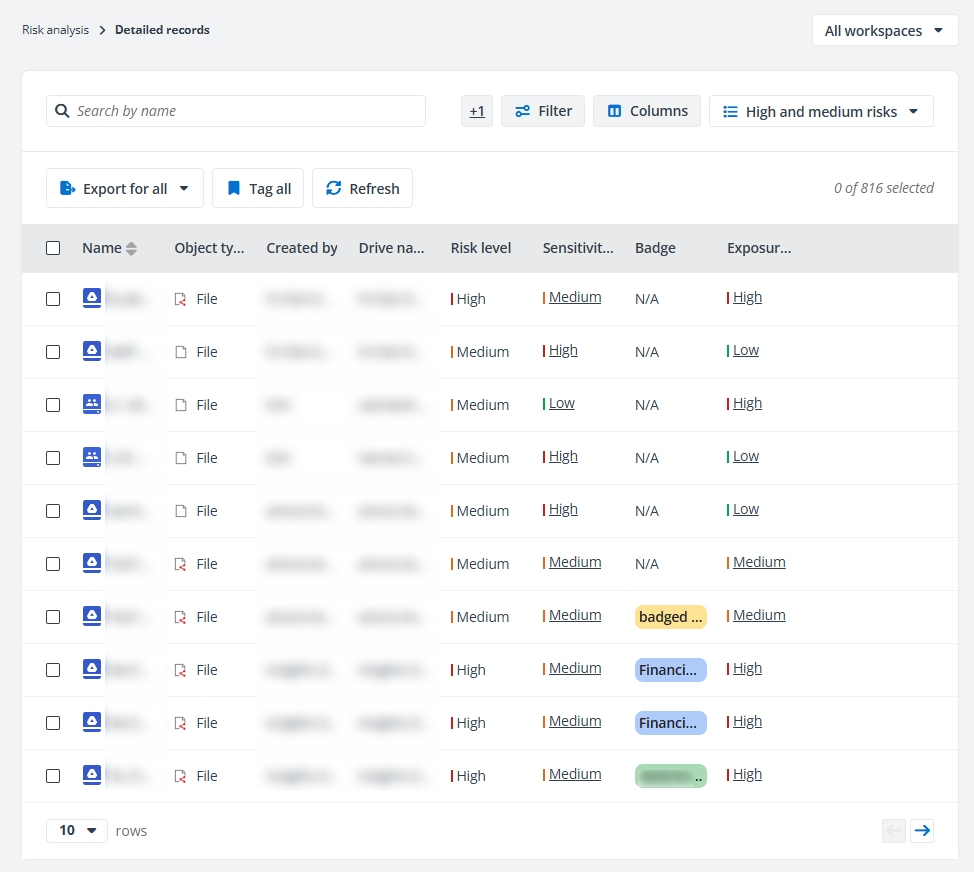Check the fourth row's checkbox
974x872 pixels.
click(x=53, y=458)
